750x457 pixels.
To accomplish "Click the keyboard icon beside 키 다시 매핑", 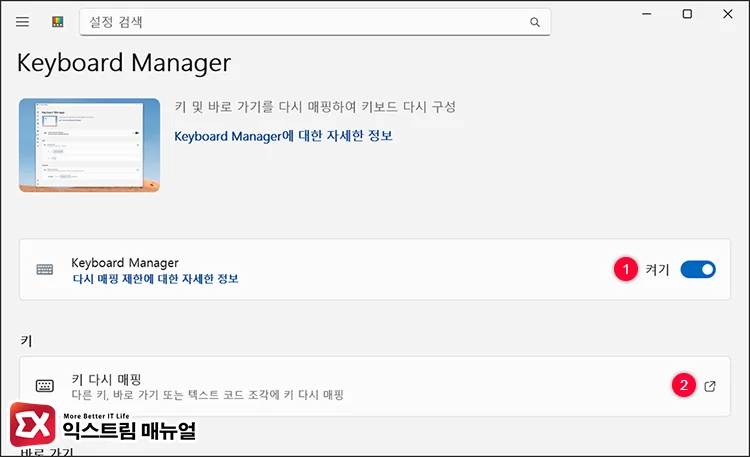I will click(45, 386).
